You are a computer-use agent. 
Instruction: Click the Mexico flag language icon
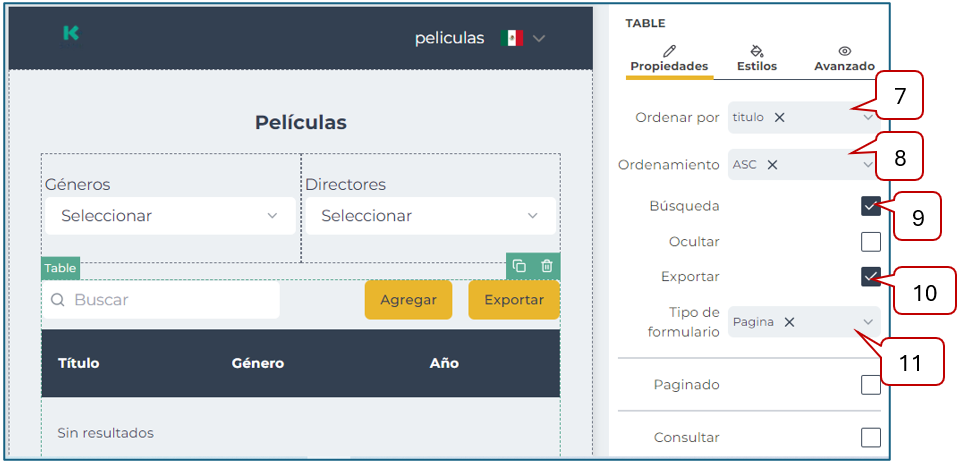(512, 38)
